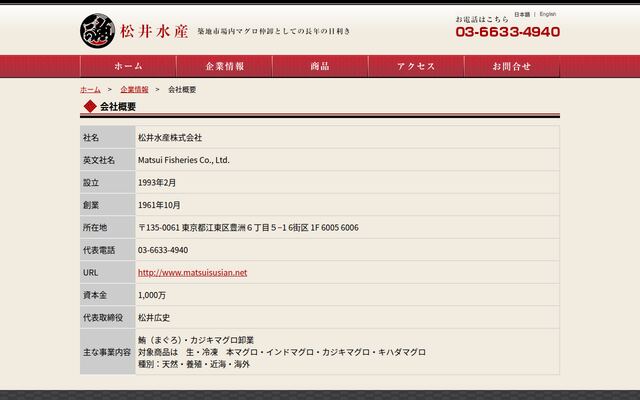Click the 社名 row label

[91, 138]
